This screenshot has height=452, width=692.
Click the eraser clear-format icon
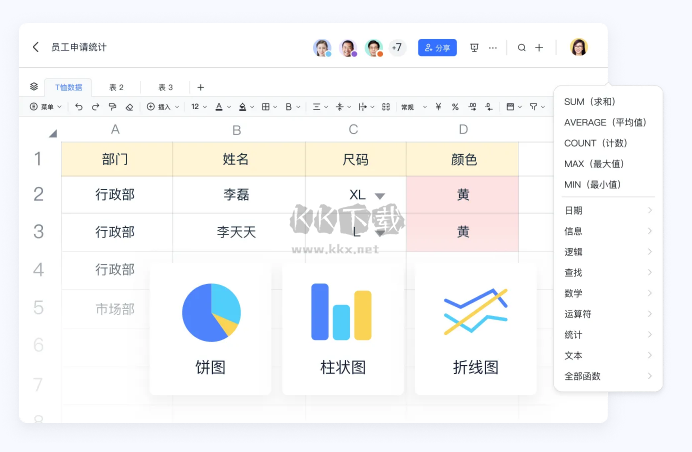[x=129, y=107]
